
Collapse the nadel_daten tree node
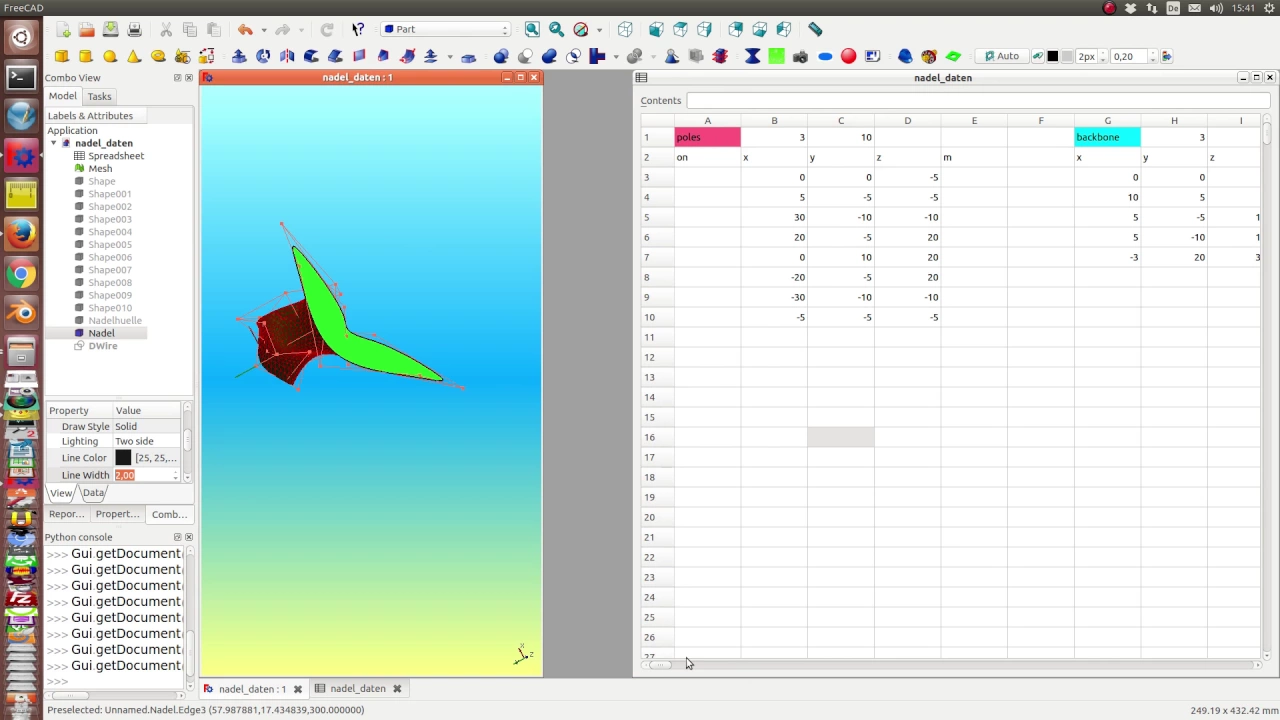(54, 143)
